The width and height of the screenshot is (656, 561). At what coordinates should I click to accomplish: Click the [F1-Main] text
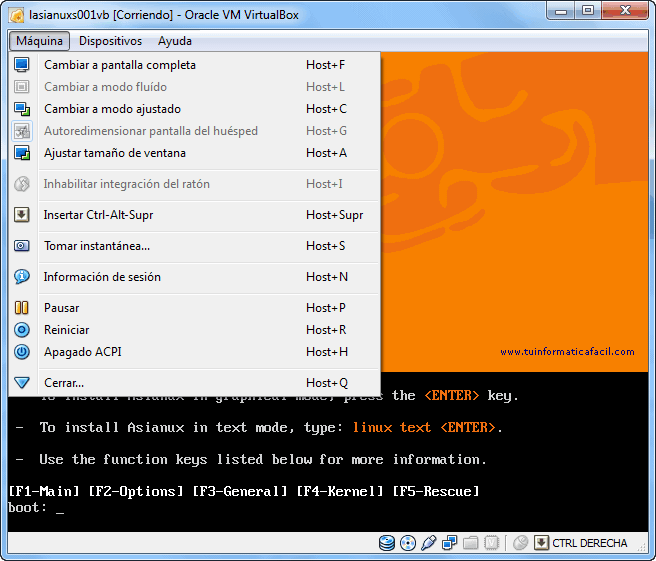tap(44, 491)
